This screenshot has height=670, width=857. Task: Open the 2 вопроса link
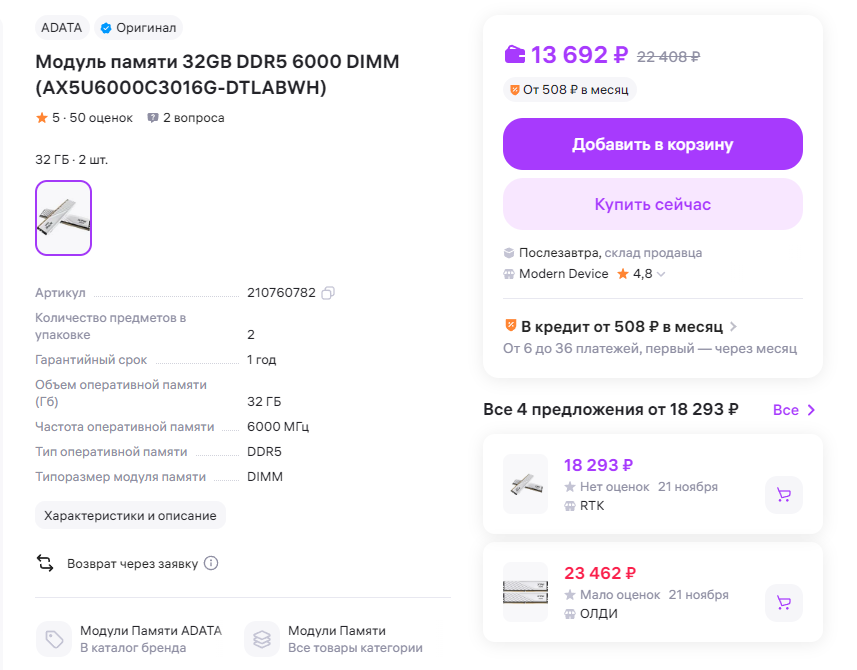[x=193, y=118]
